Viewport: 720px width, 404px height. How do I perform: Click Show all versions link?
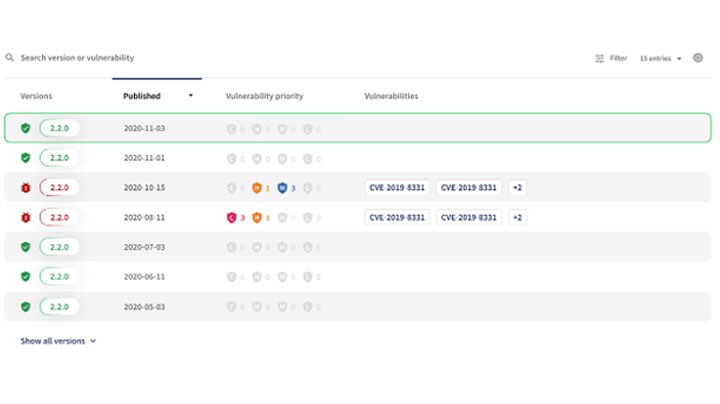point(53,341)
